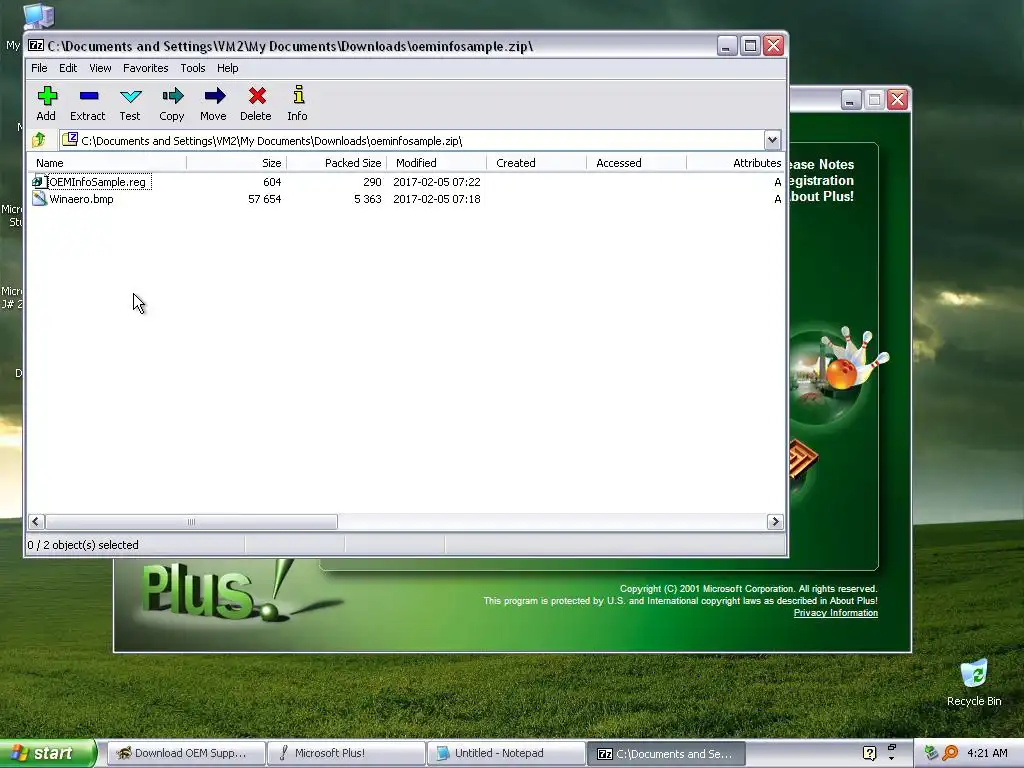Screen dimensions: 1024x768
Task: Click the help question mark tray icon
Action: coord(869,753)
